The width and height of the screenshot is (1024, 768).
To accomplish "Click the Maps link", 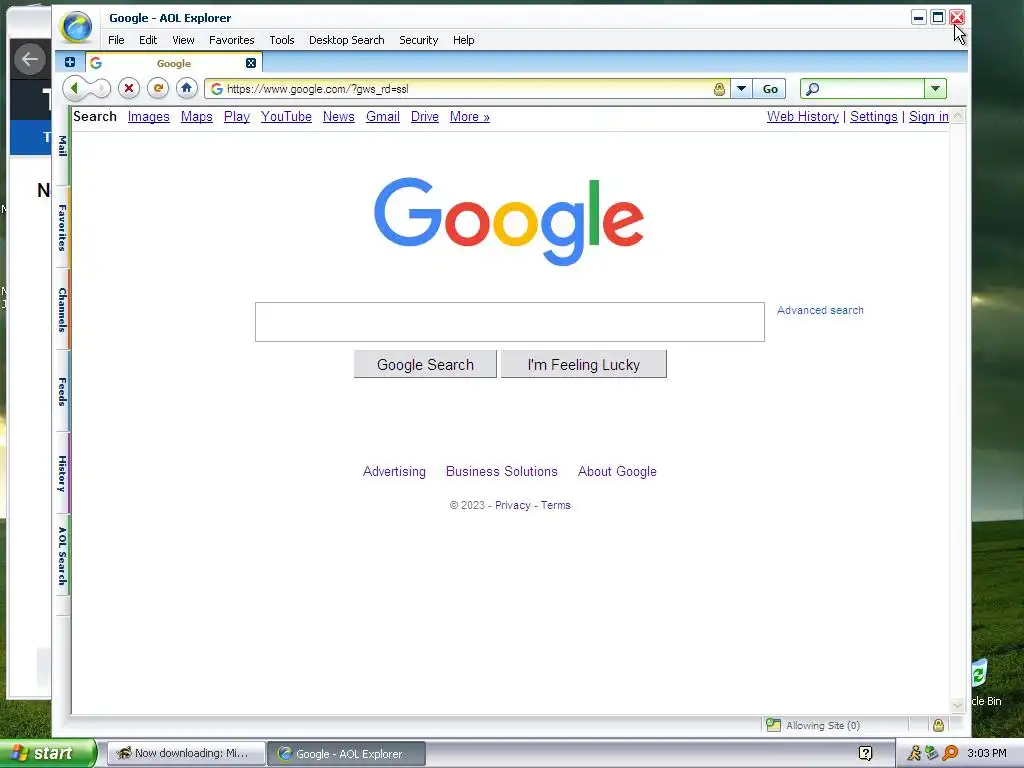I will [x=197, y=116].
